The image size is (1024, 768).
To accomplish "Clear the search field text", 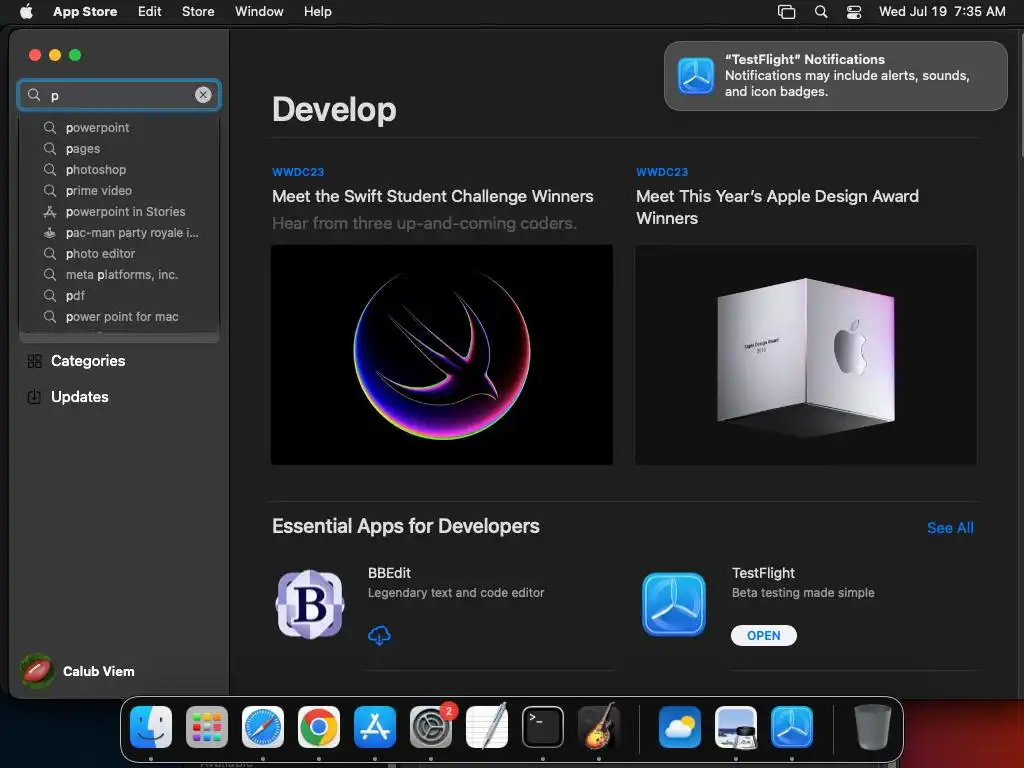I will pos(203,95).
